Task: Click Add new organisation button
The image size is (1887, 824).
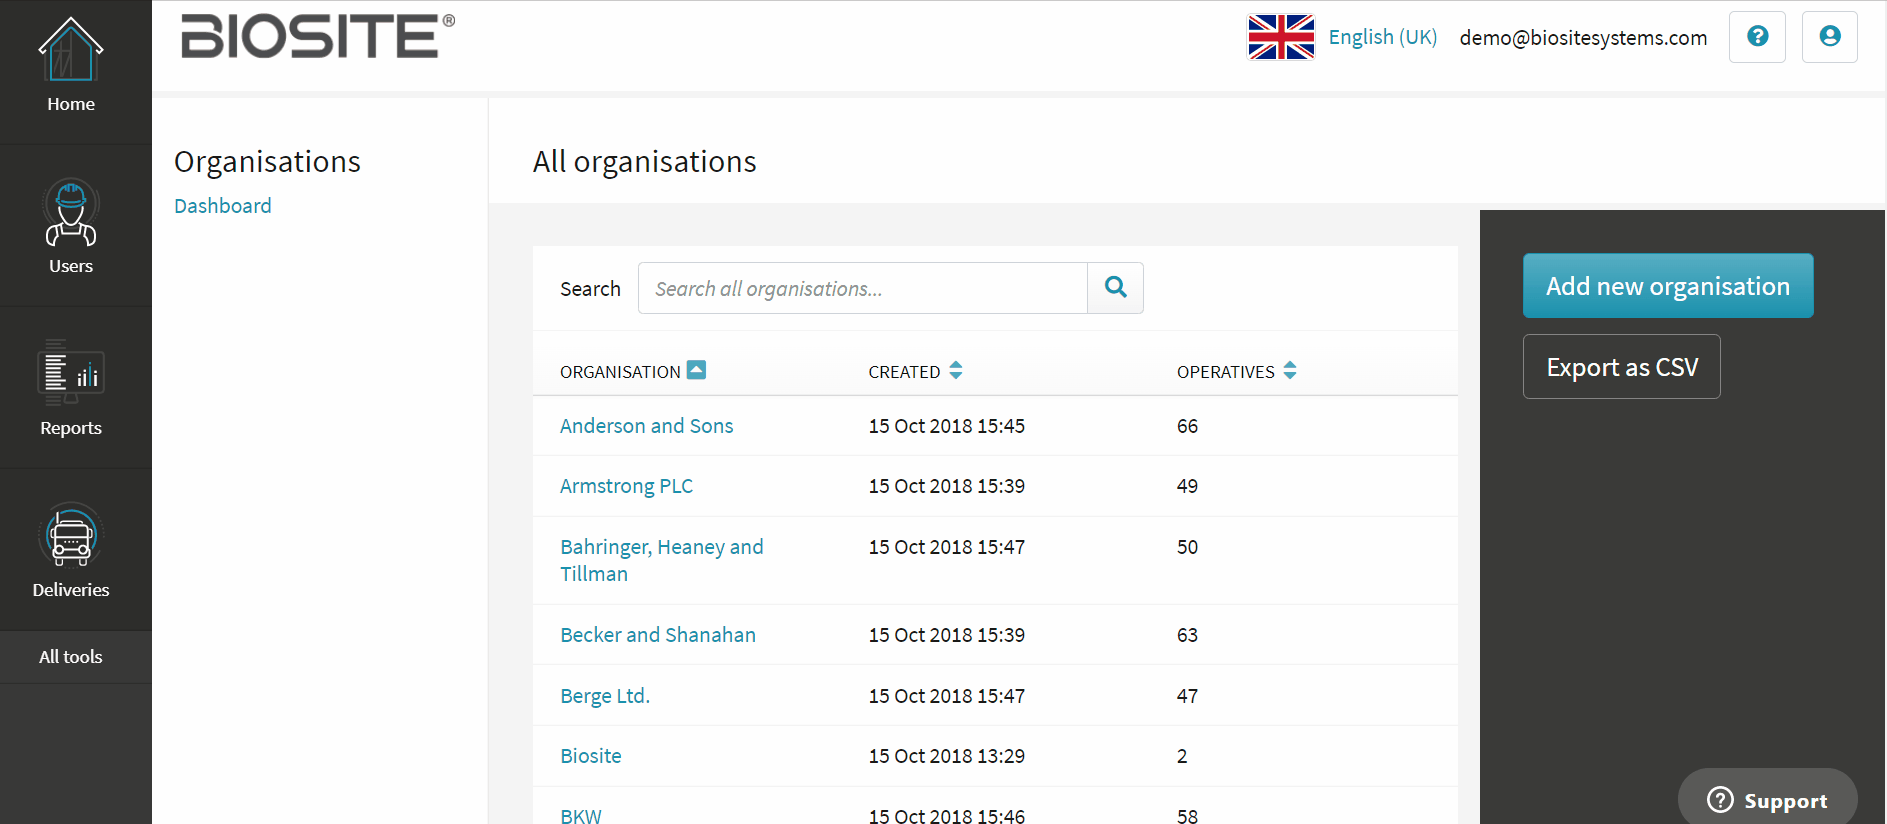Action: [x=1668, y=286]
